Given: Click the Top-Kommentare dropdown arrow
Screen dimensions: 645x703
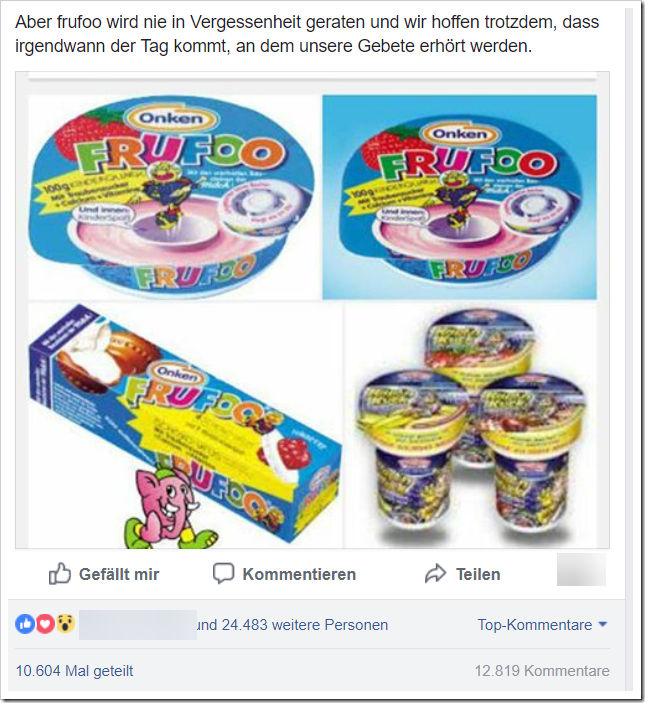Looking at the screenshot, I should (x=603, y=624).
